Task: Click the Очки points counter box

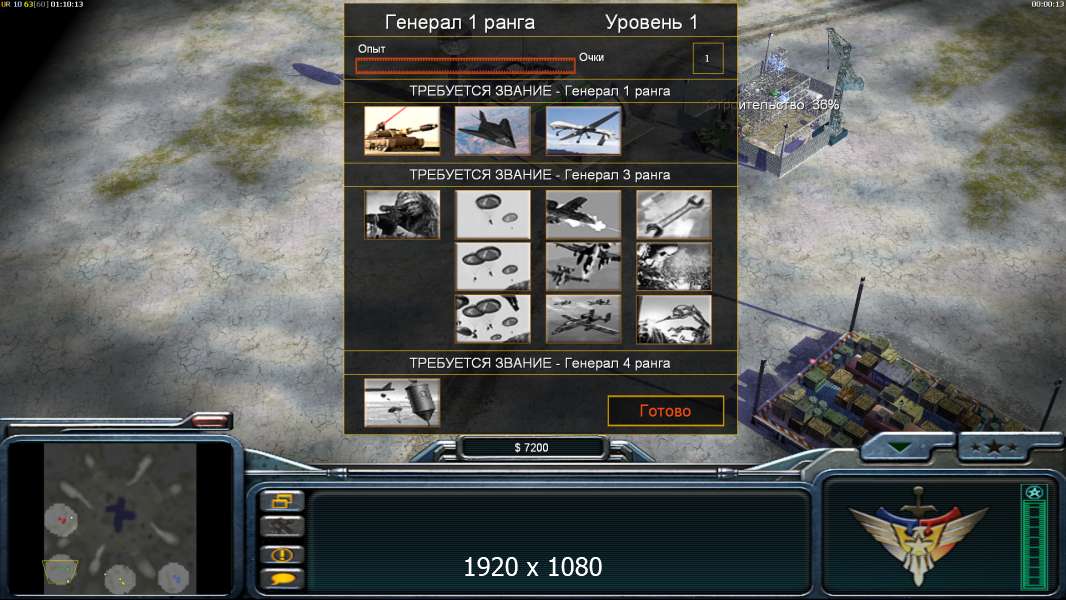Action: pyautogui.click(x=708, y=58)
